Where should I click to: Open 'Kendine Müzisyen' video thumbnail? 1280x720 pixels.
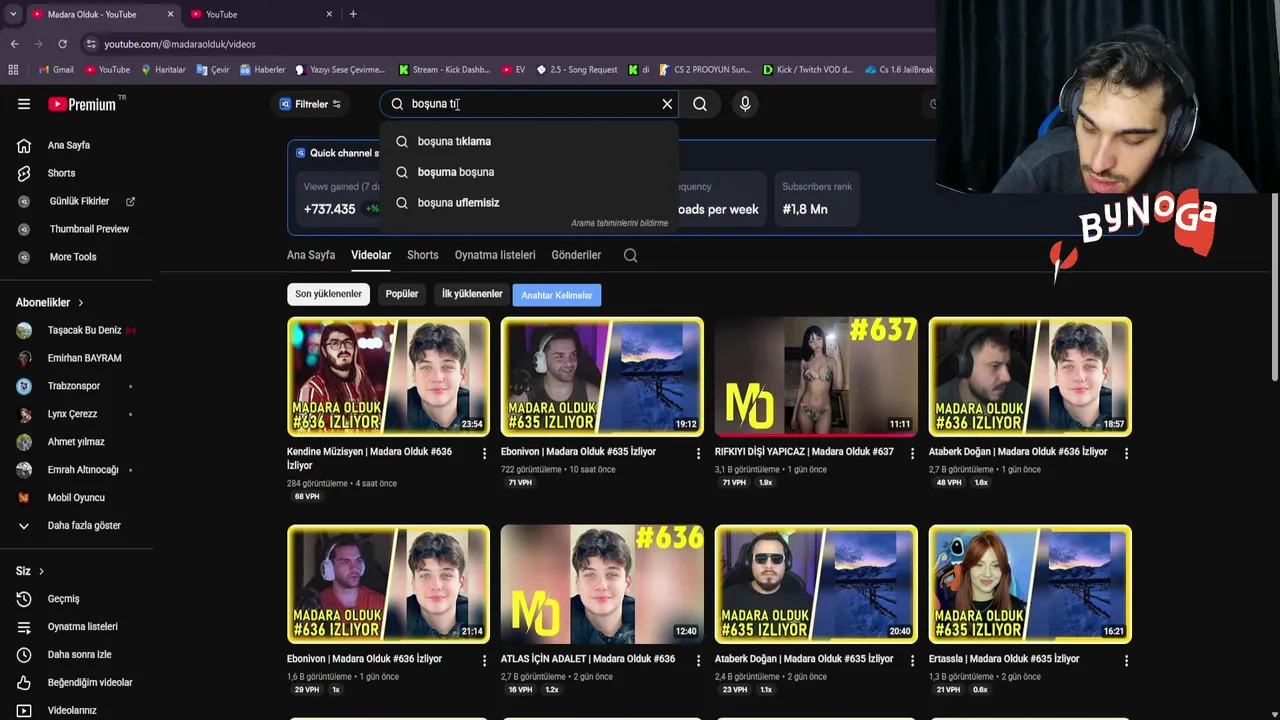tap(389, 377)
